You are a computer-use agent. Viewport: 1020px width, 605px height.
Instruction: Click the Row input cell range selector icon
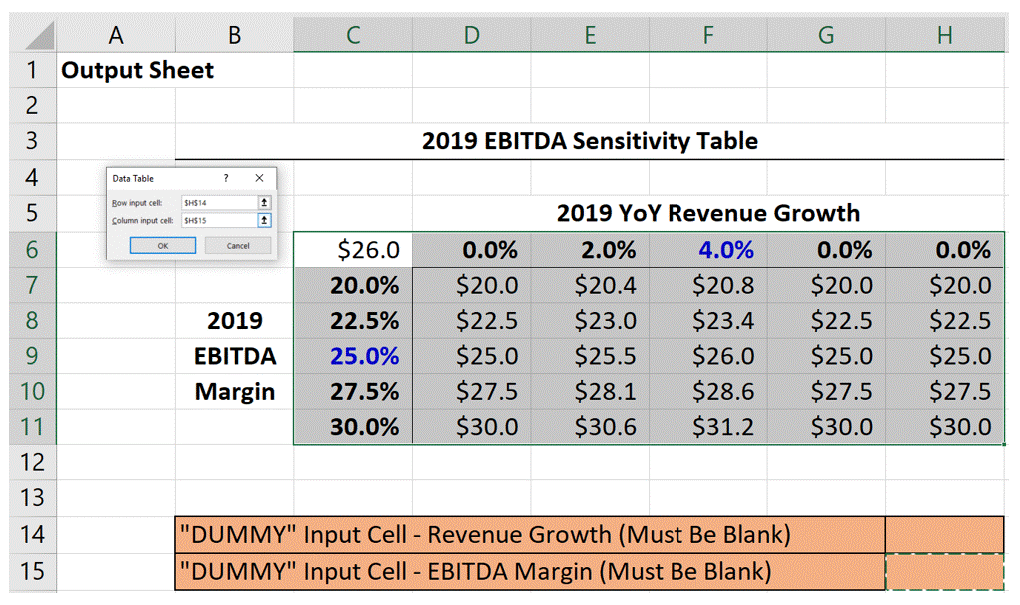click(264, 202)
